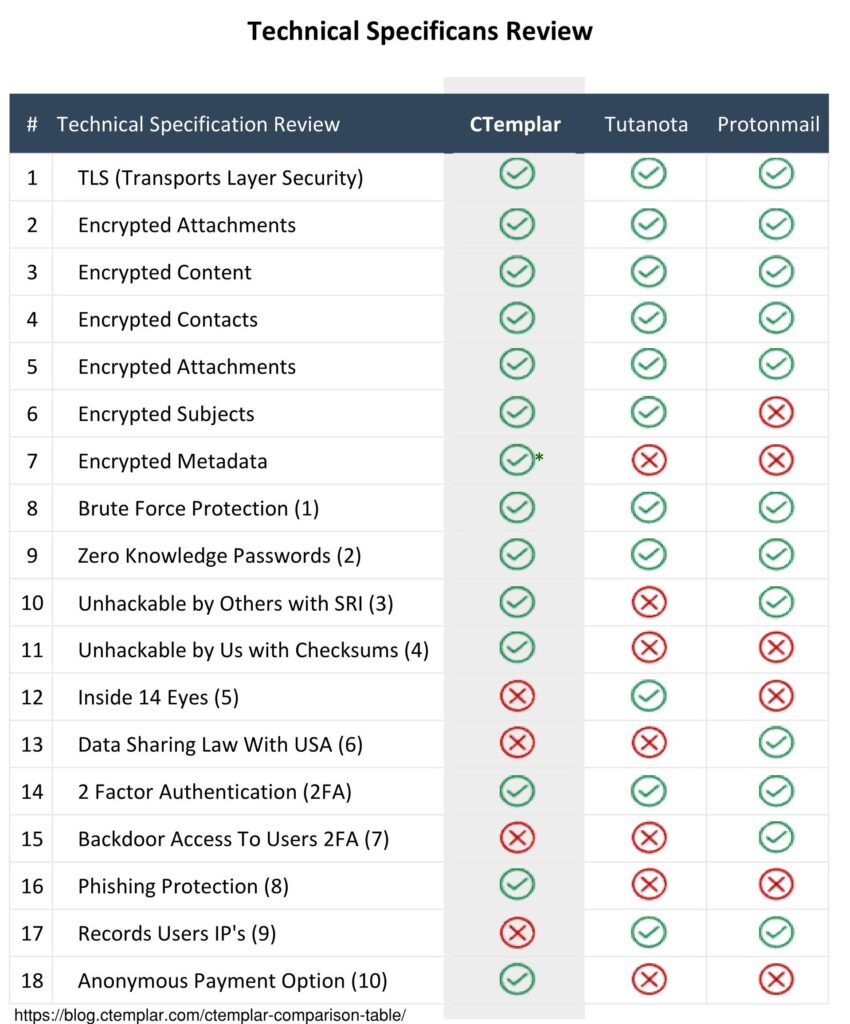Open the blog.ctemplar.com comparison table link
This screenshot has width=850, height=1024.
210,1015
